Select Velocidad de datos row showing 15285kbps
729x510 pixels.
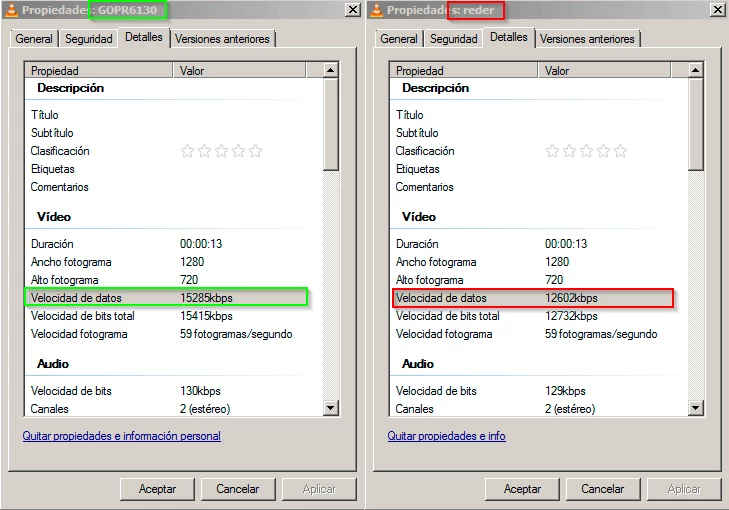pos(165,297)
